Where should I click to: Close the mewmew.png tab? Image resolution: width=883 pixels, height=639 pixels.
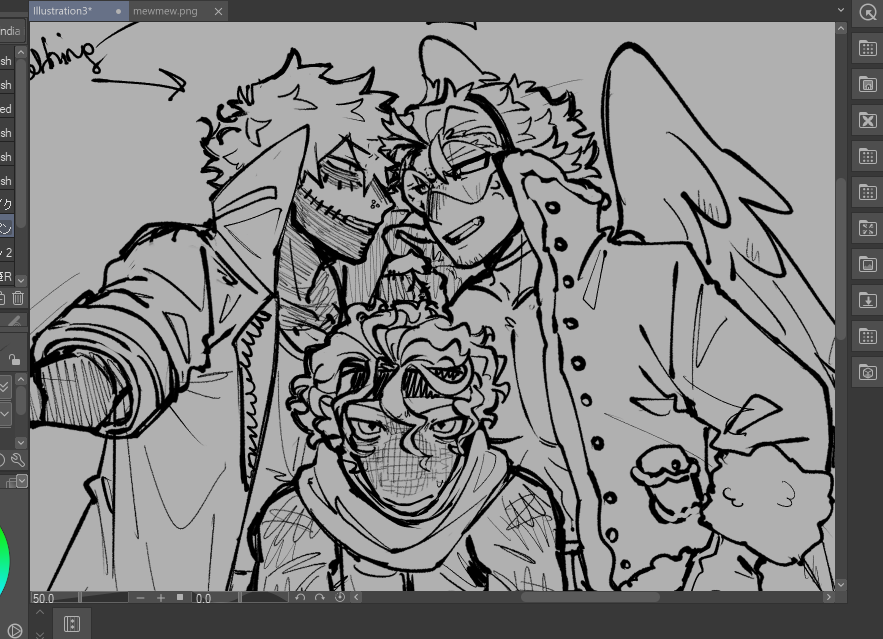(x=218, y=11)
